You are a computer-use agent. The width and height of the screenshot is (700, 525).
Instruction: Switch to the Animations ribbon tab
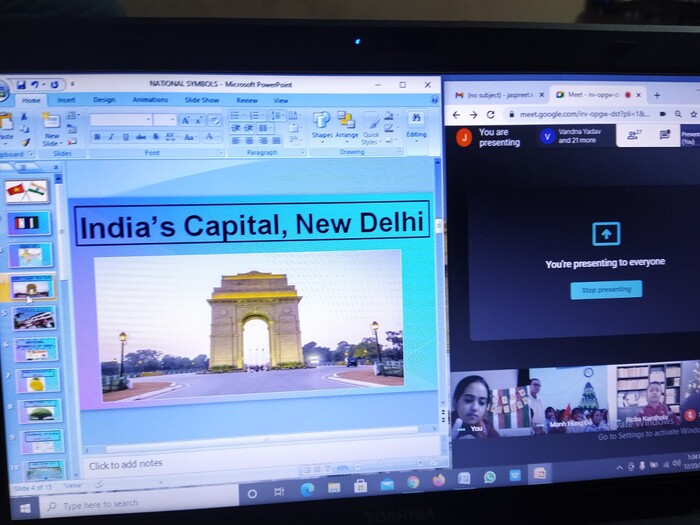point(150,100)
